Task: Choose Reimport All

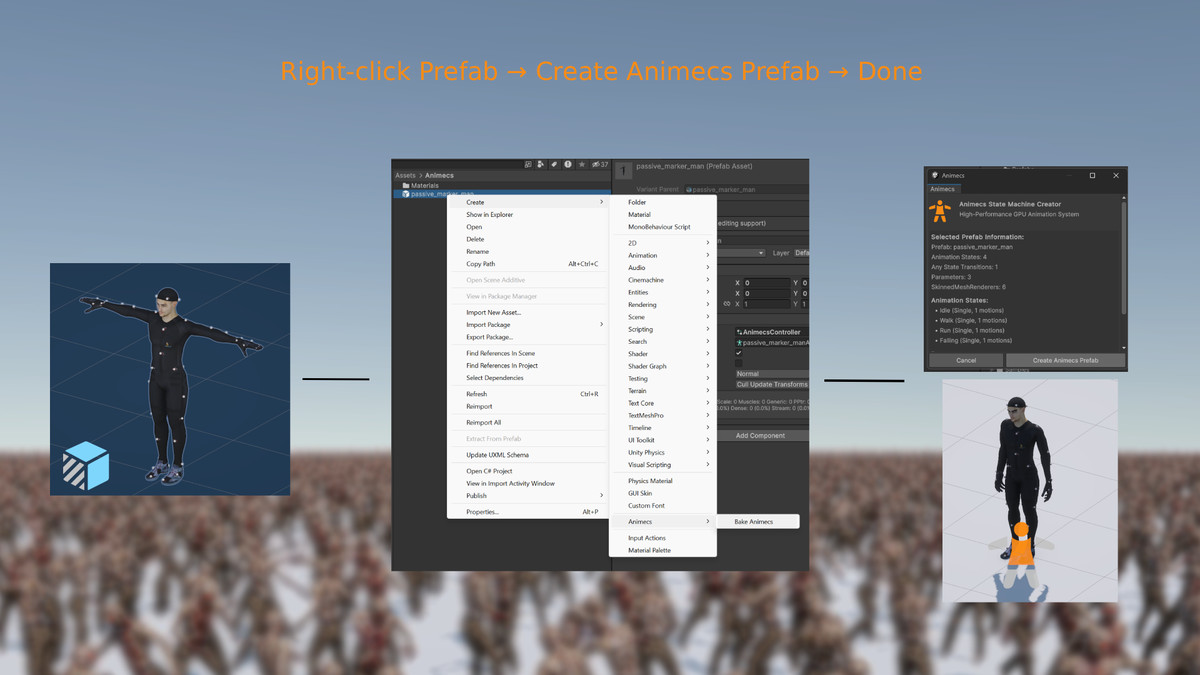Action: pyautogui.click(x=529, y=422)
